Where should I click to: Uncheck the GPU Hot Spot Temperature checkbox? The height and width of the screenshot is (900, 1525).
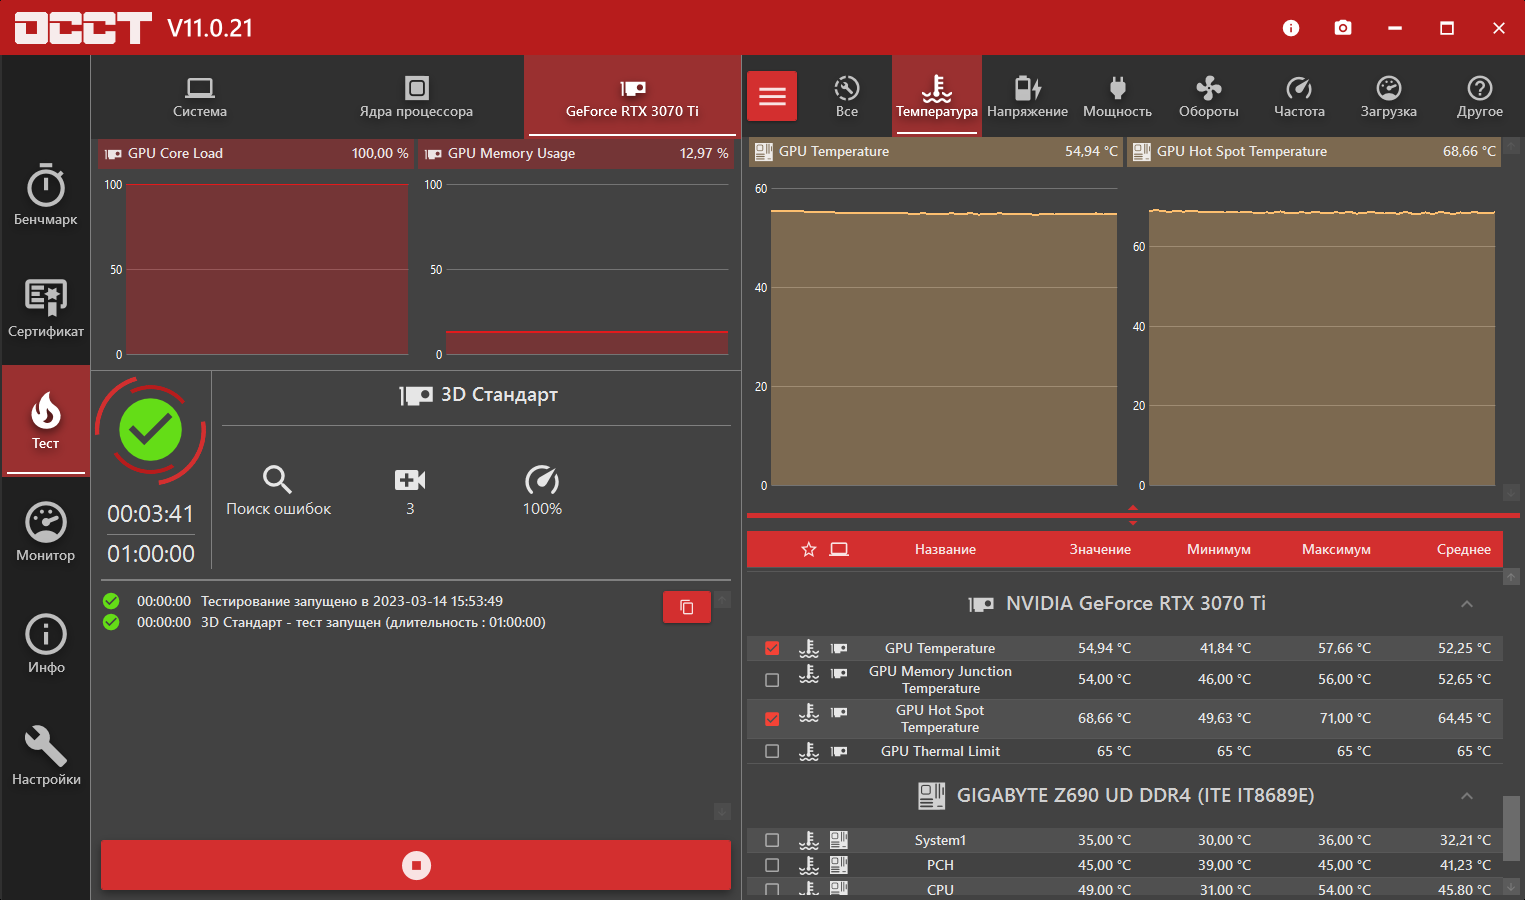[772, 719]
